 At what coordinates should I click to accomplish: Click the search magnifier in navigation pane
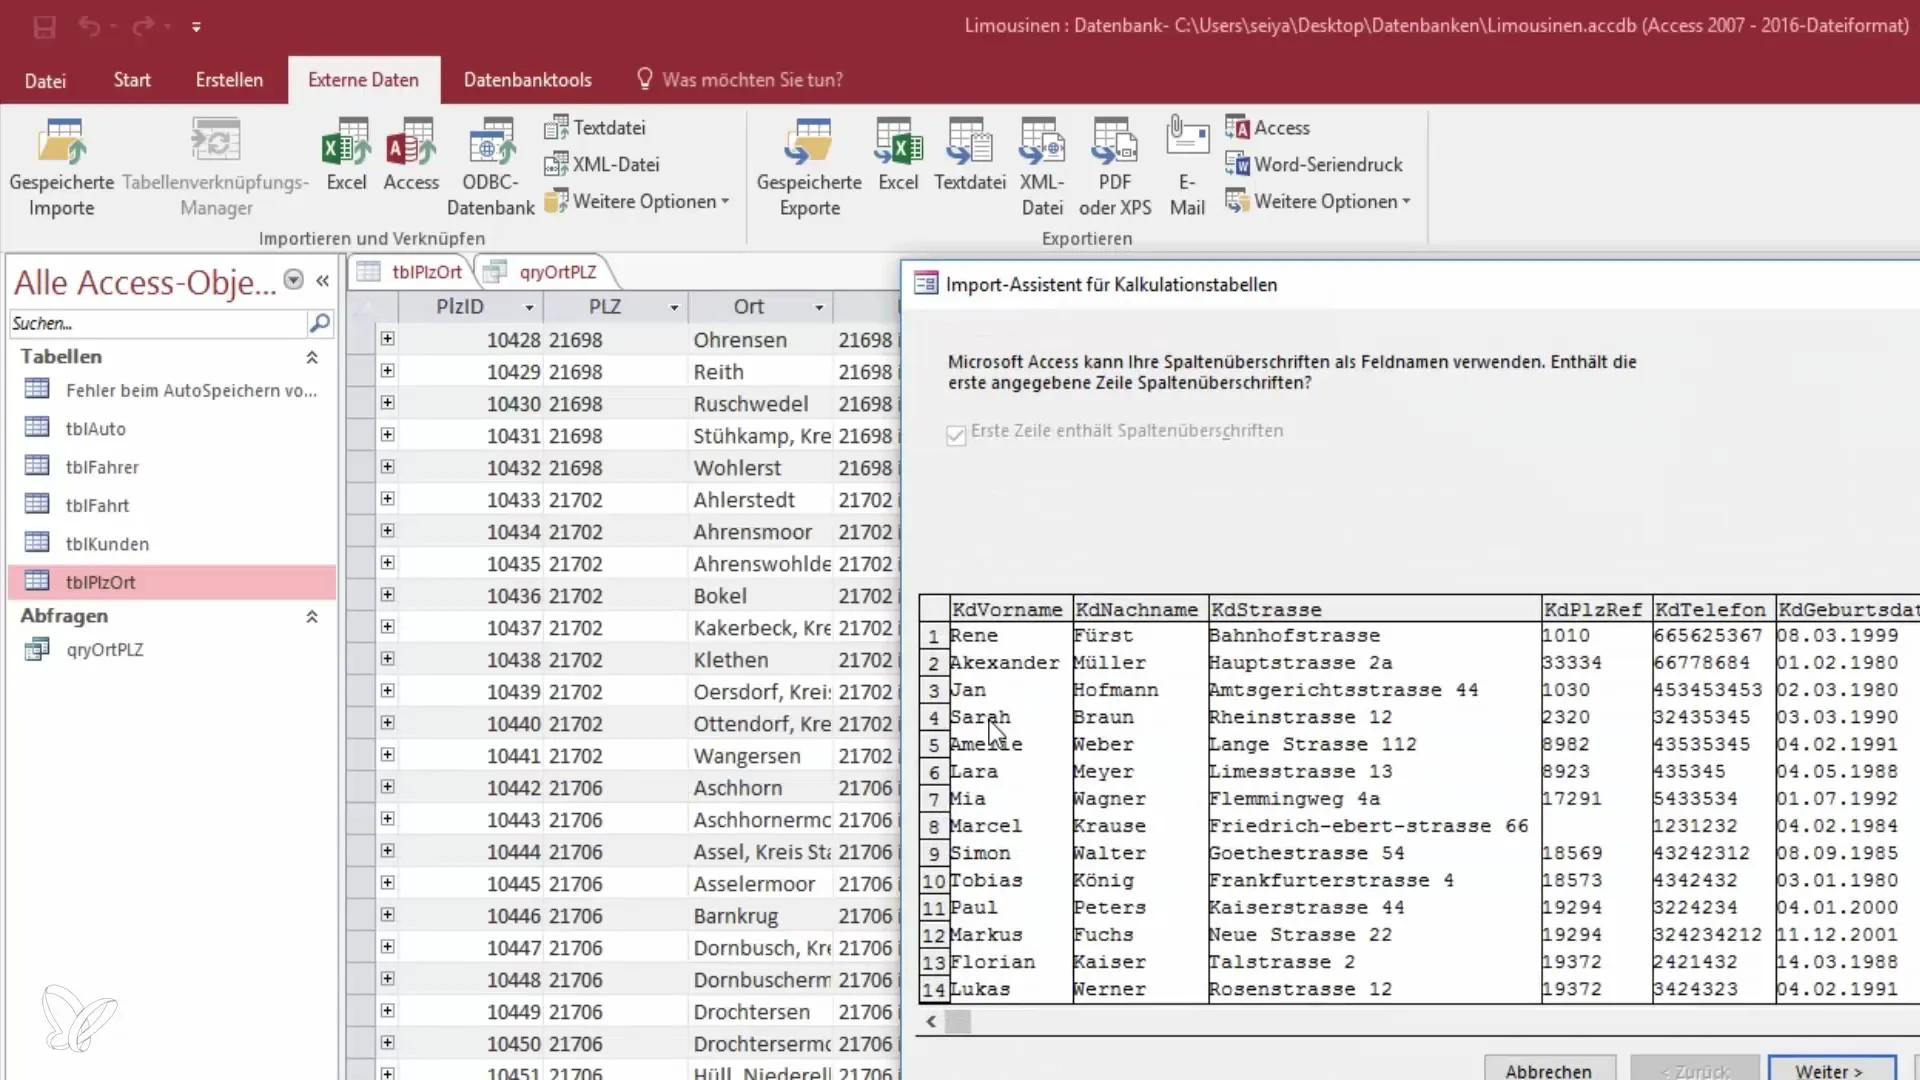click(x=319, y=323)
